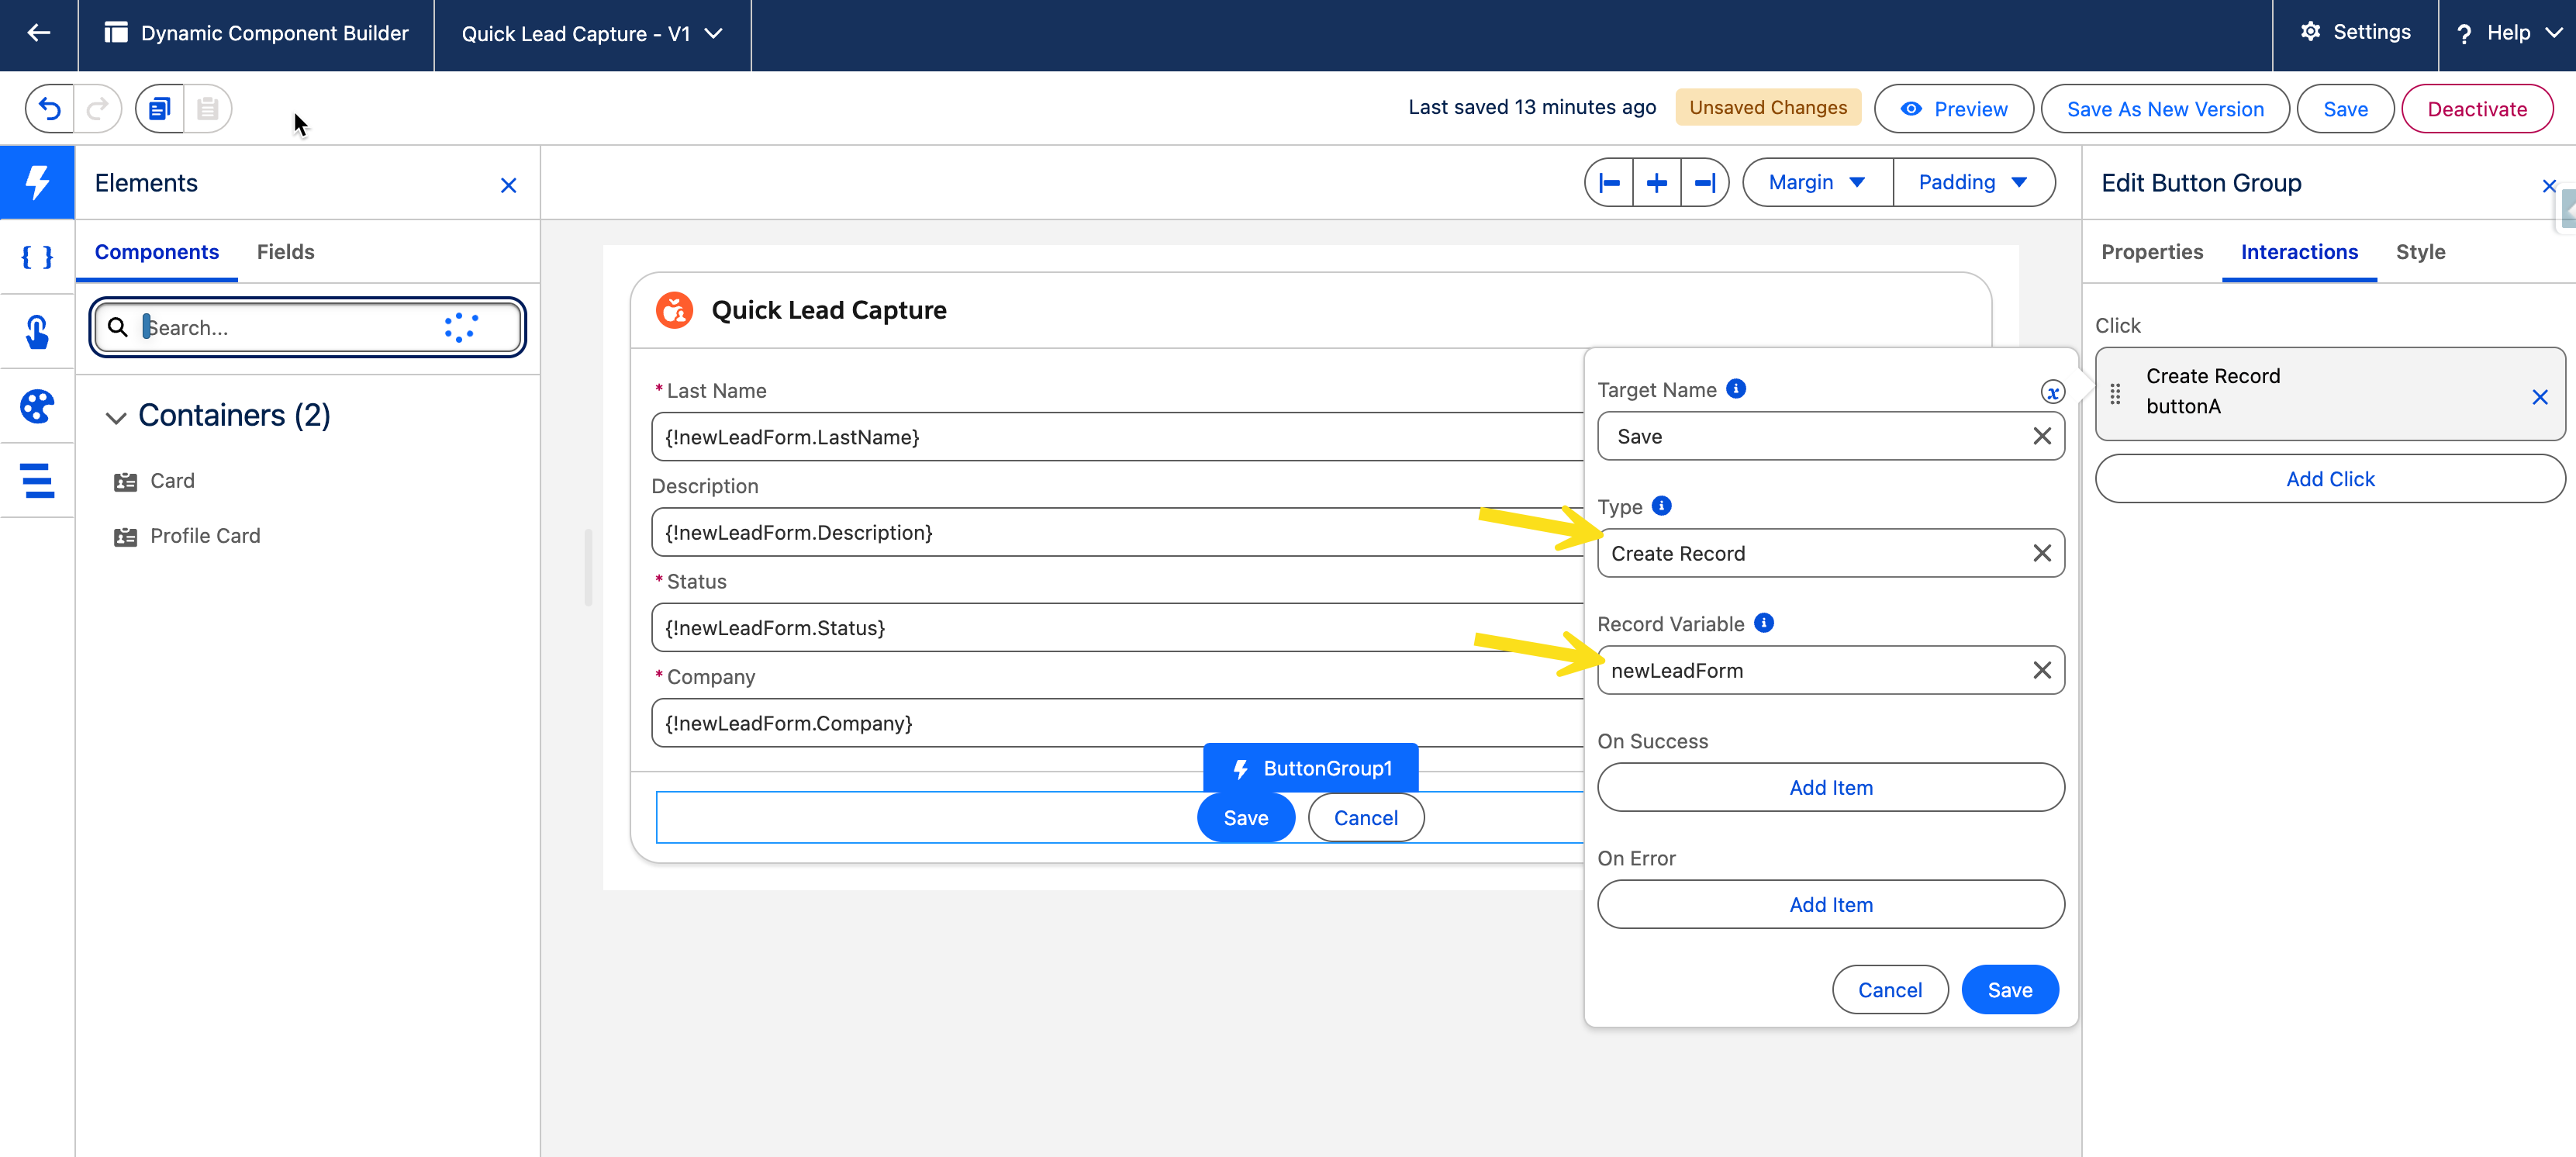Viewport: 2576px width, 1157px height.
Task: Clear the Create Record type selection
Action: click(2042, 553)
